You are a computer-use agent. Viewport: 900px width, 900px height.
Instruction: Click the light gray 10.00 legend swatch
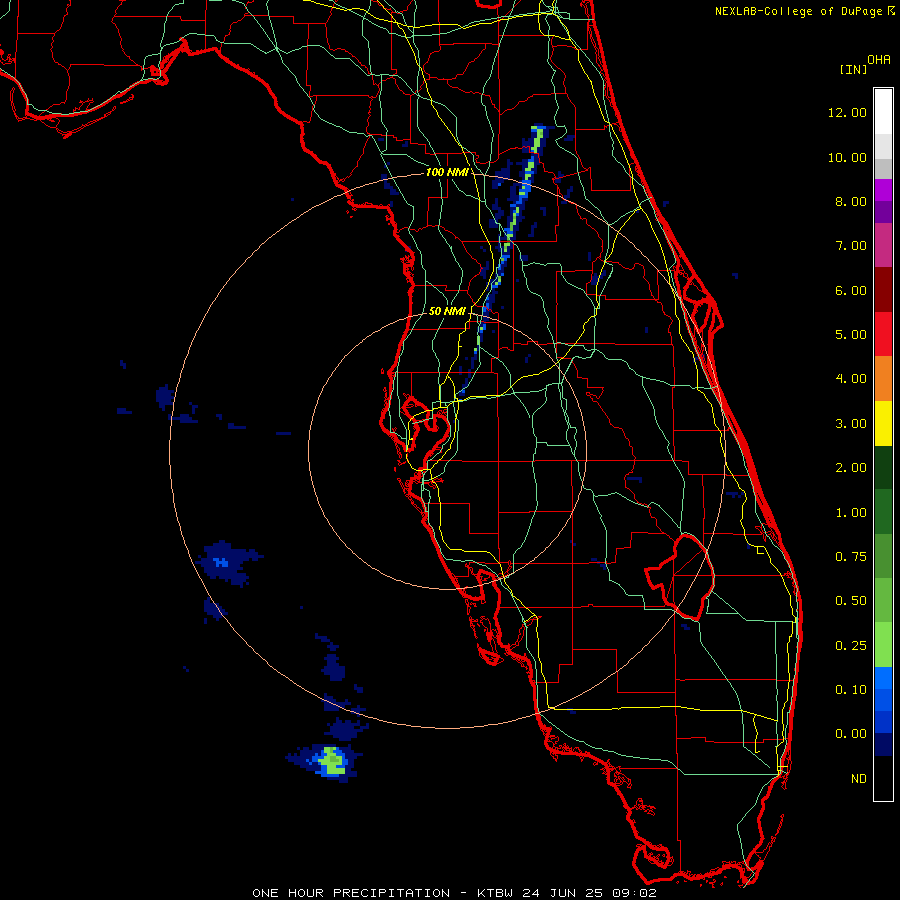883,146
